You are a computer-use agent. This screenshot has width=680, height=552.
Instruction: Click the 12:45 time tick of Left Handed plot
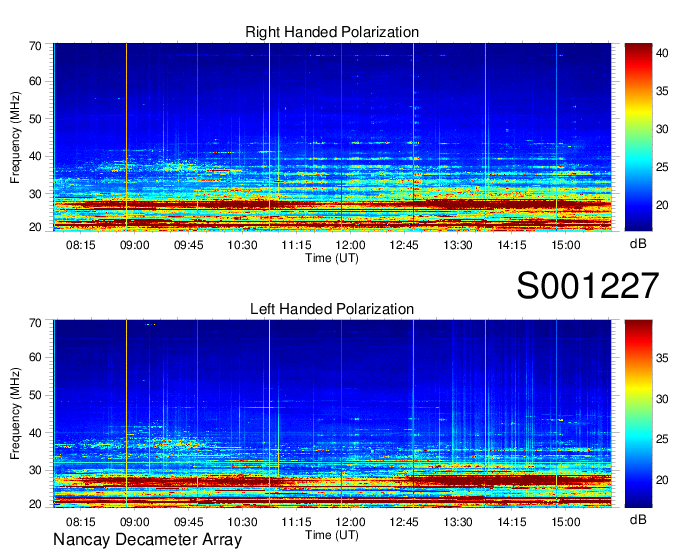404,522
